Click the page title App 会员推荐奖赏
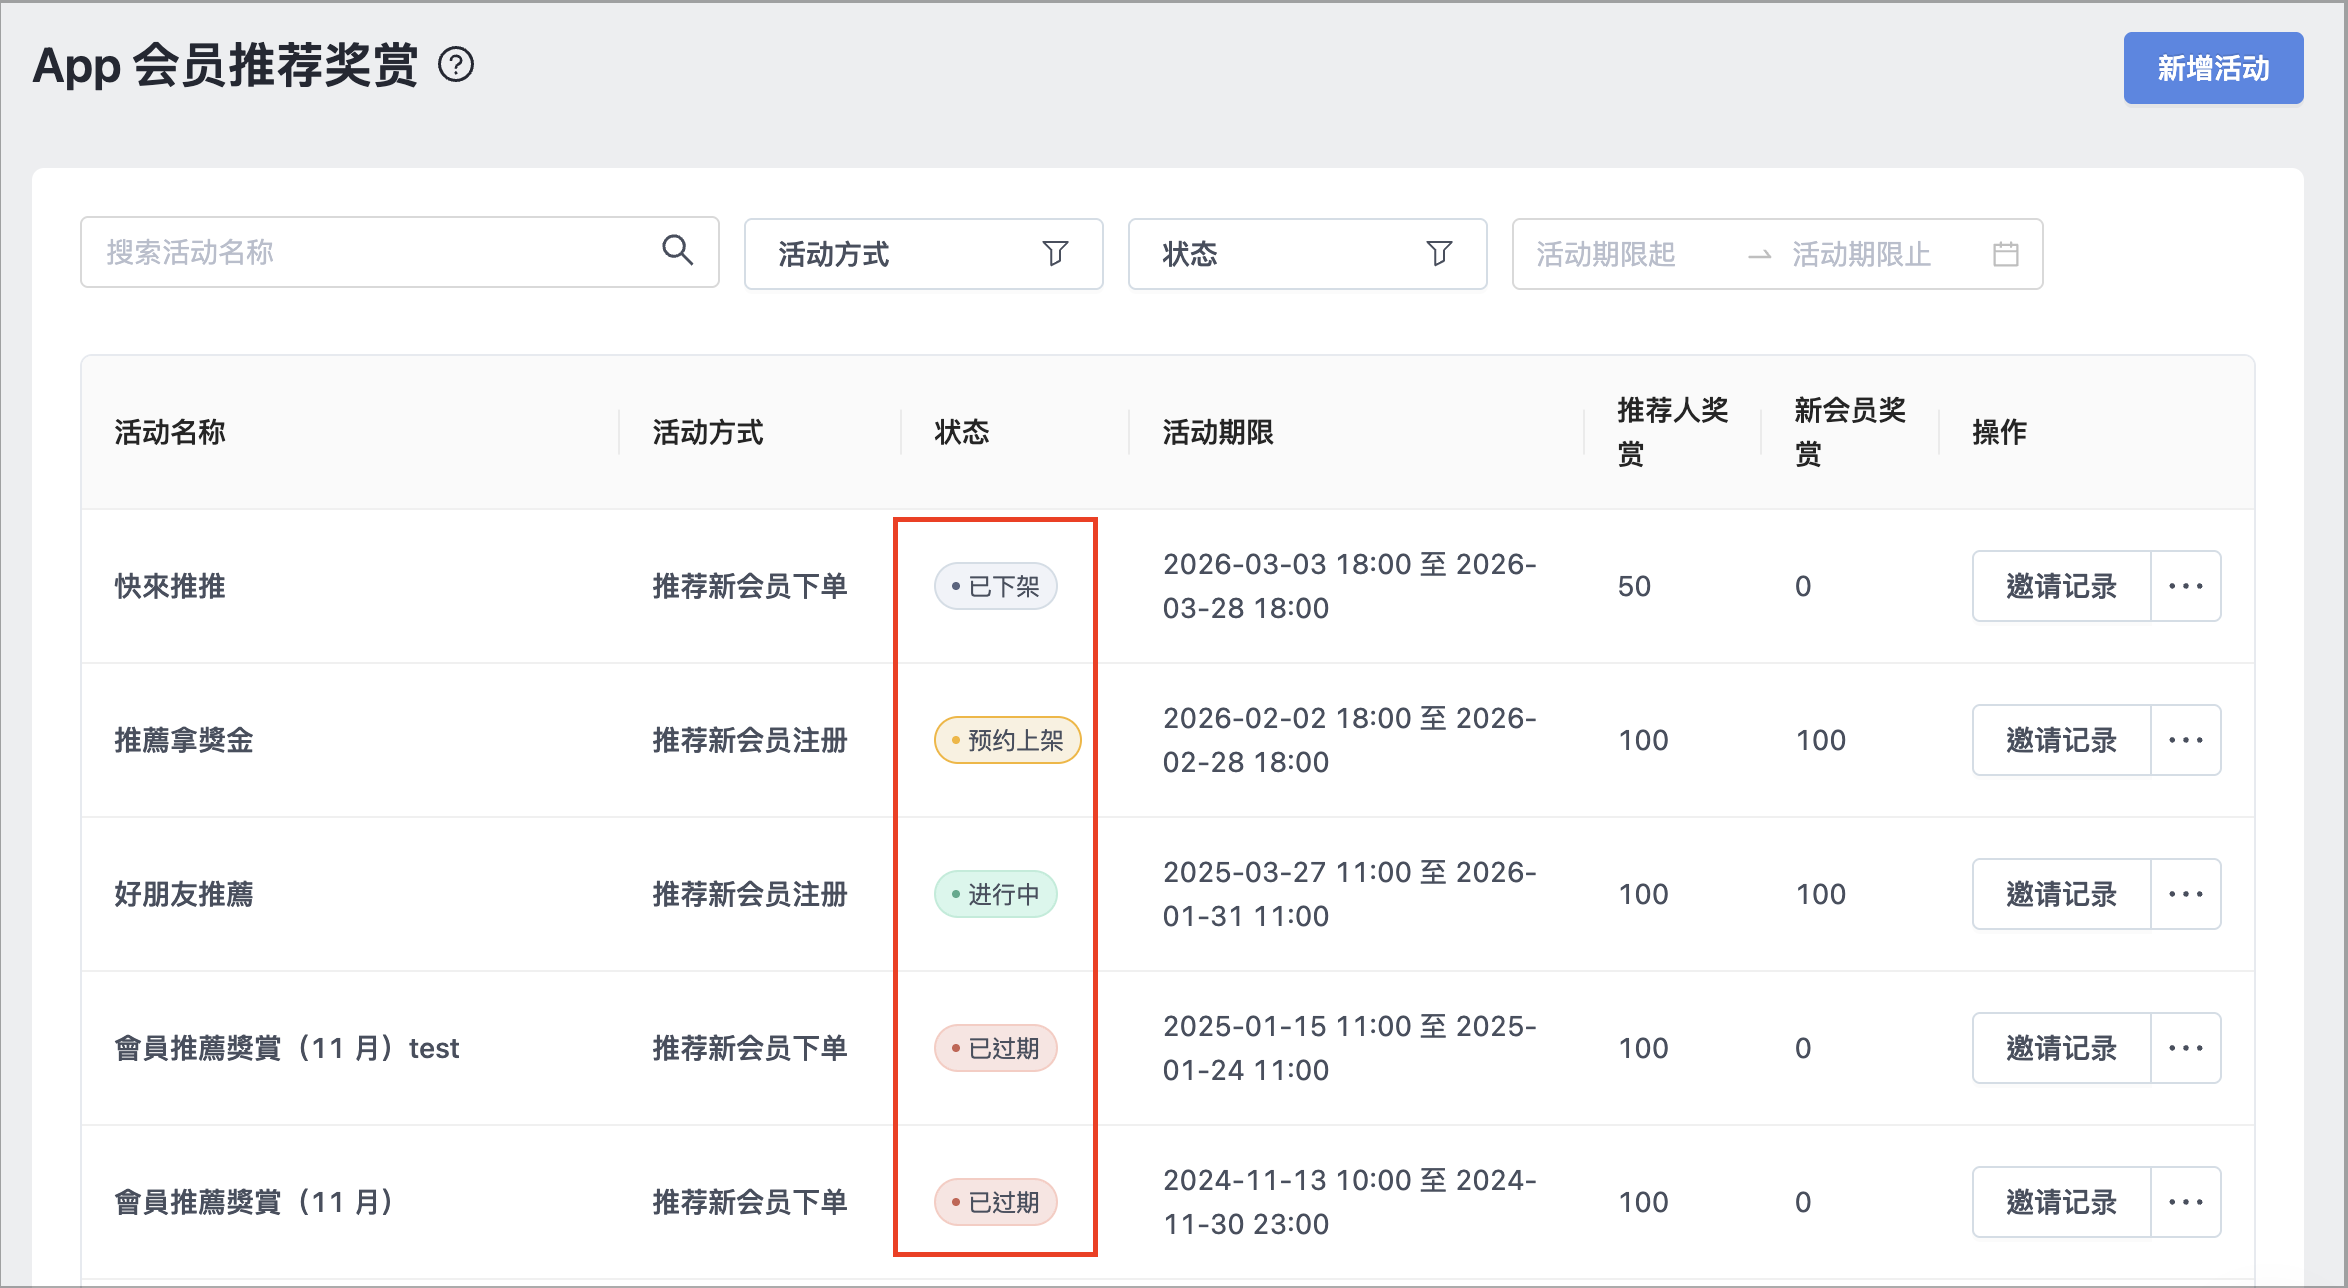Viewport: 2348px width, 1288px height. tap(225, 66)
